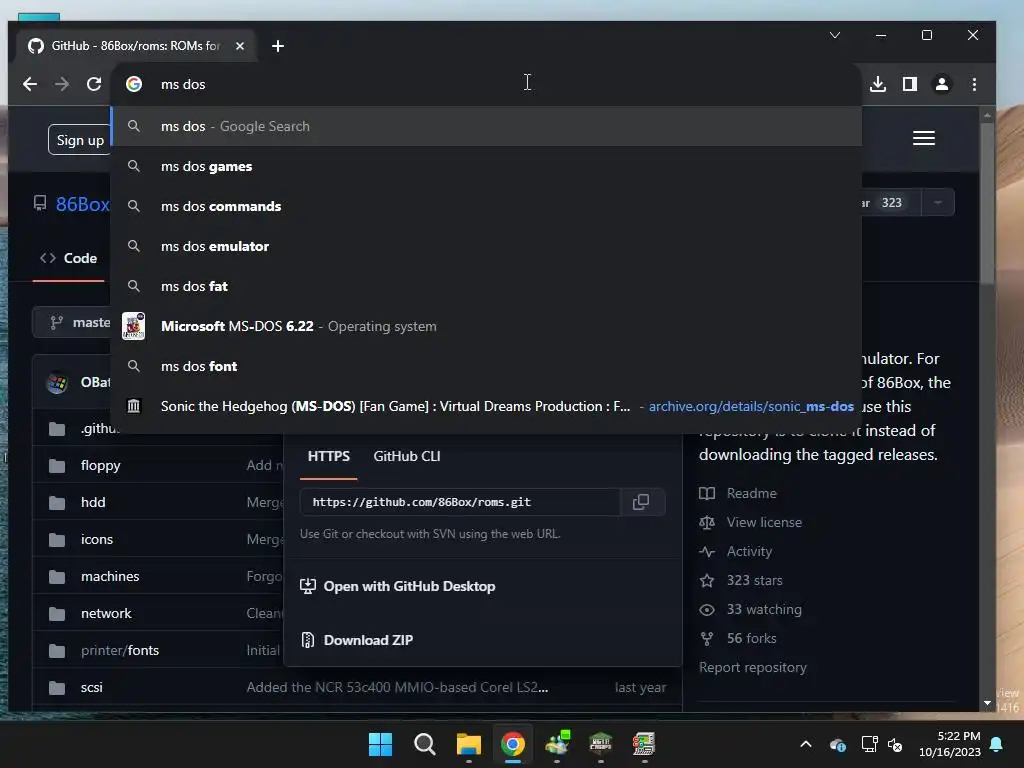
Task: Open the Windows Start menu
Action: click(380, 744)
